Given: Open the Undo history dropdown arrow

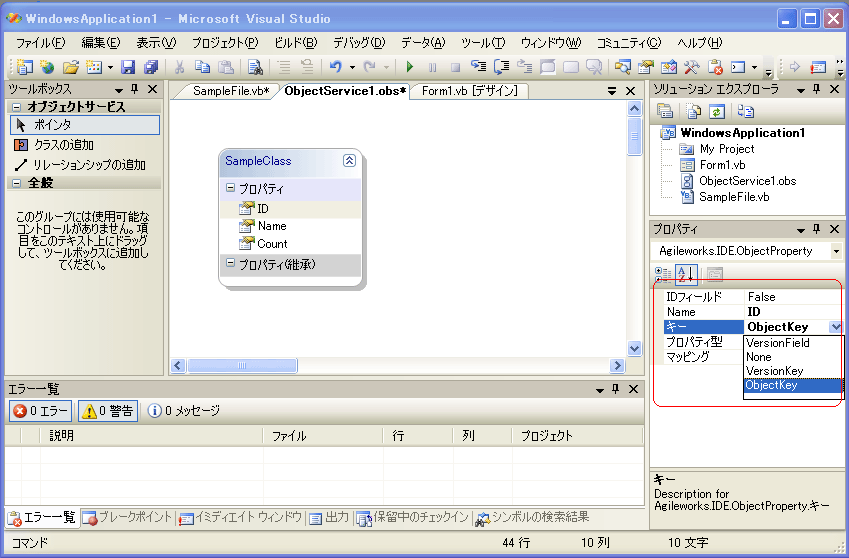Looking at the screenshot, I should click(352, 67).
